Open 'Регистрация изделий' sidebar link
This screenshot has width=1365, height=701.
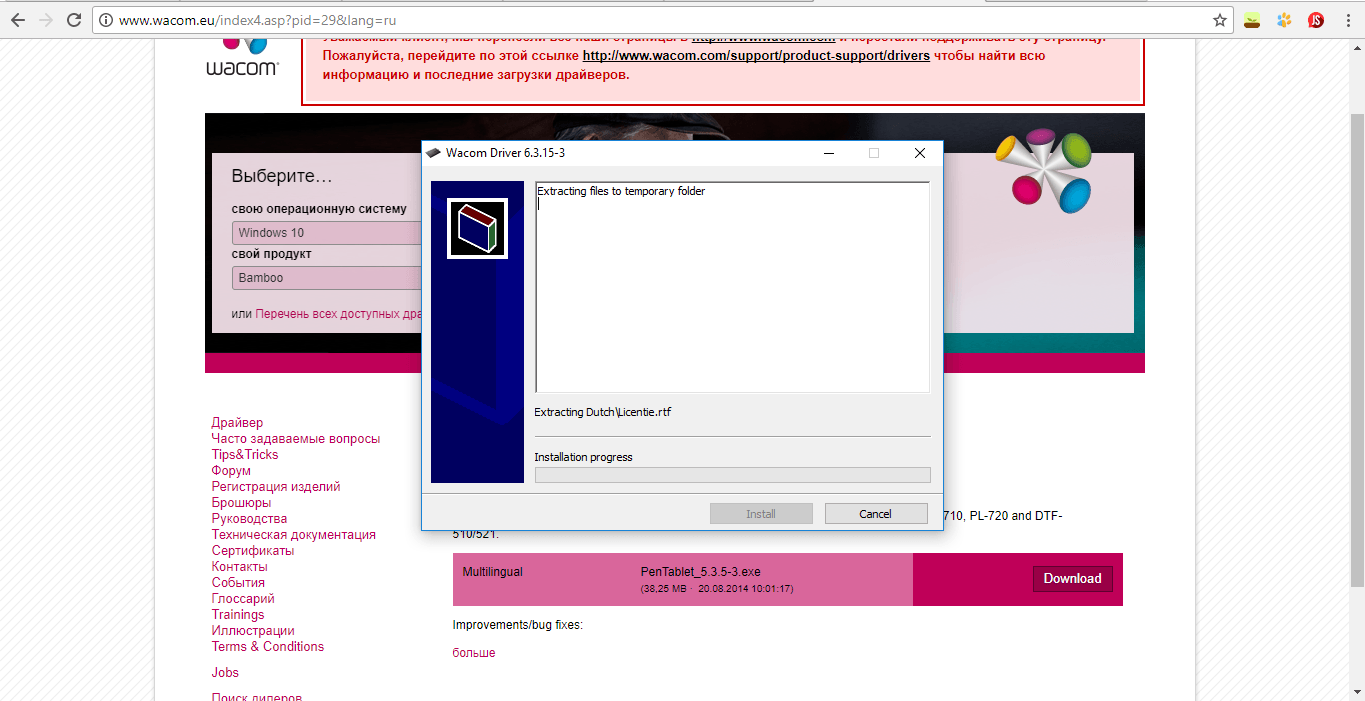(276, 487)
